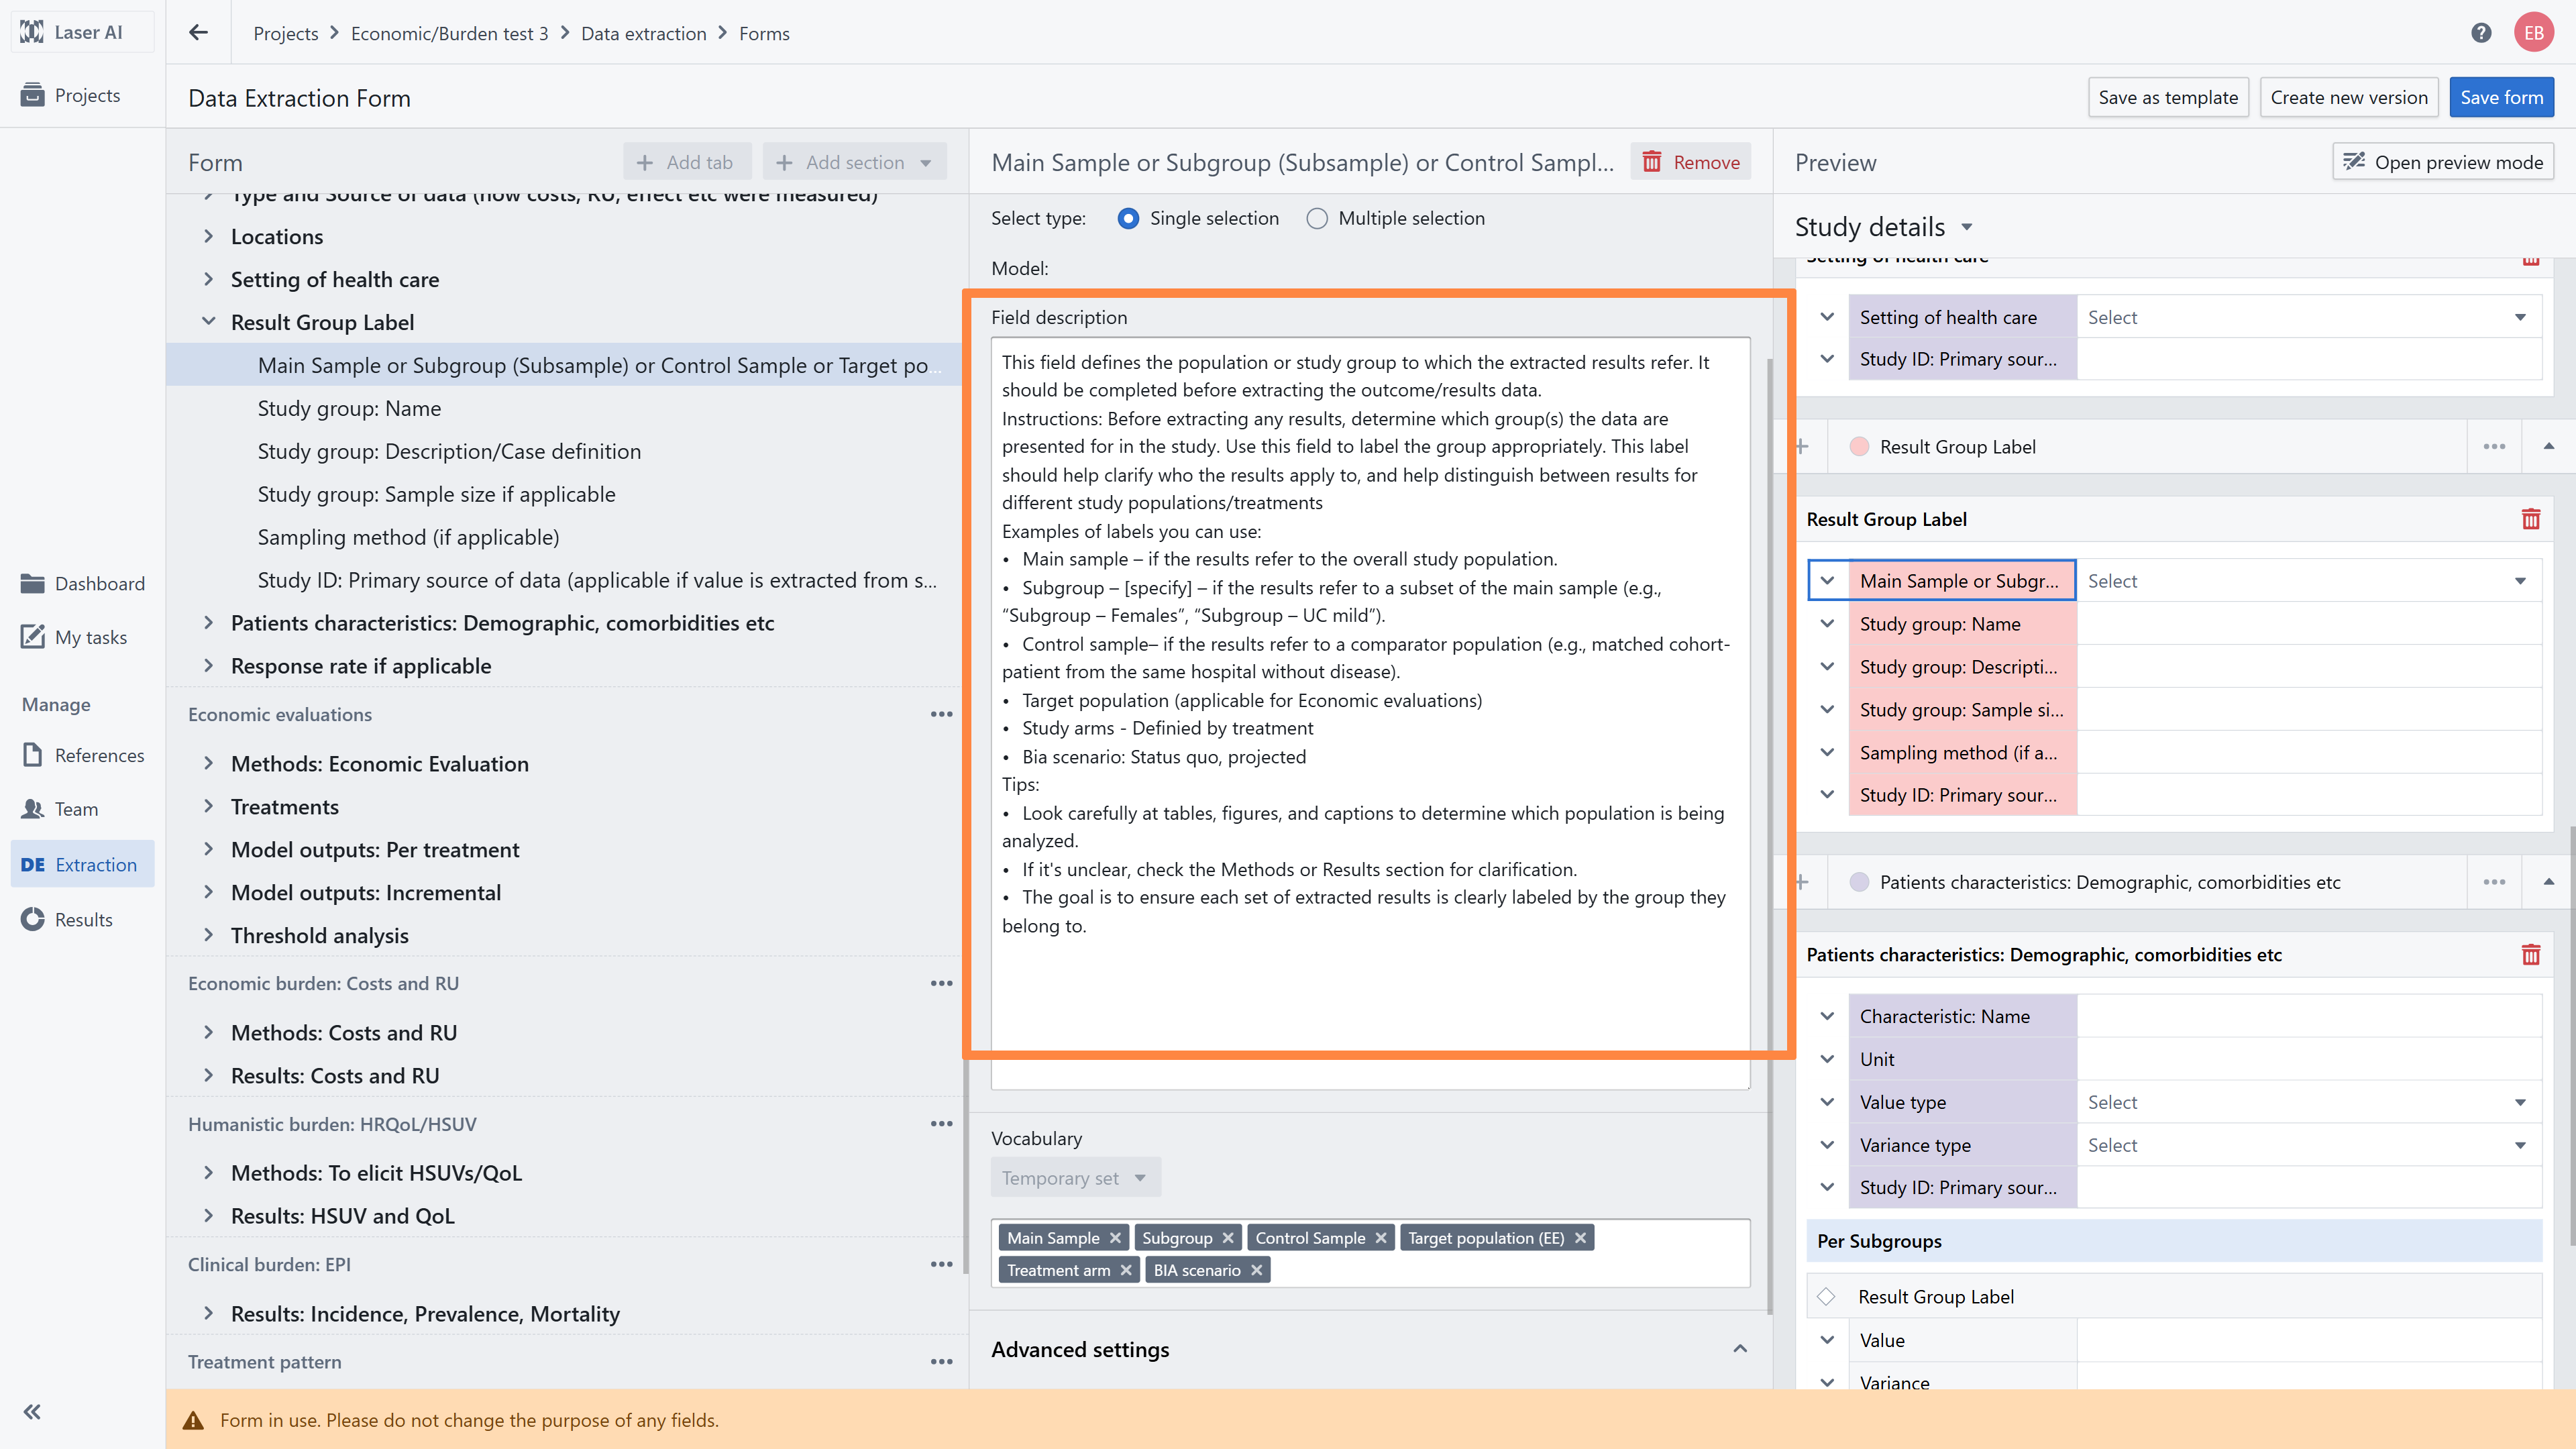Go to Economic/Burden test 3 breadcrumb
Image resolution: width=2576 pixels, height=1449 pixels.
pyautogui.click(x=449, y=33)
